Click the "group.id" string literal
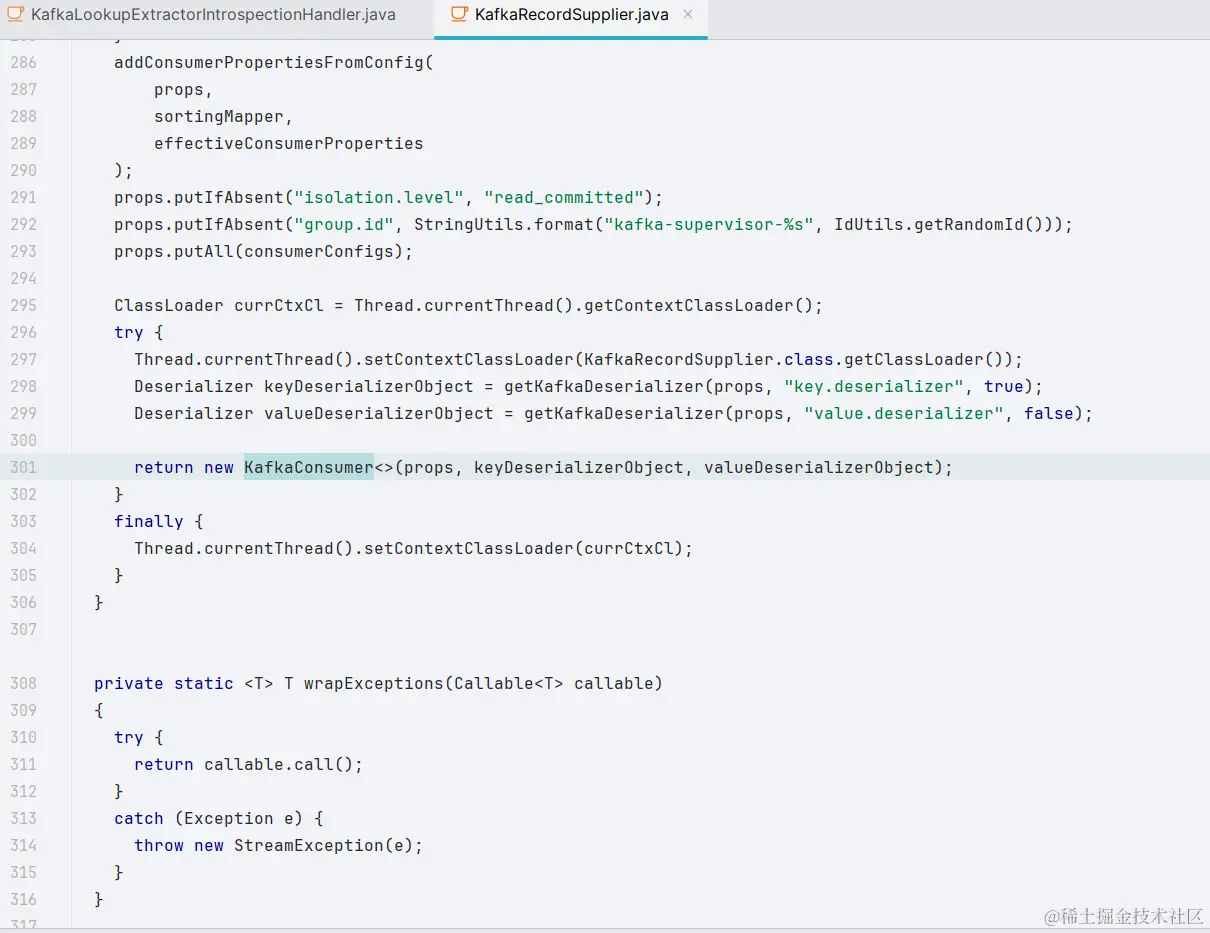The image size is (1210, 933). tap(344, 224)
